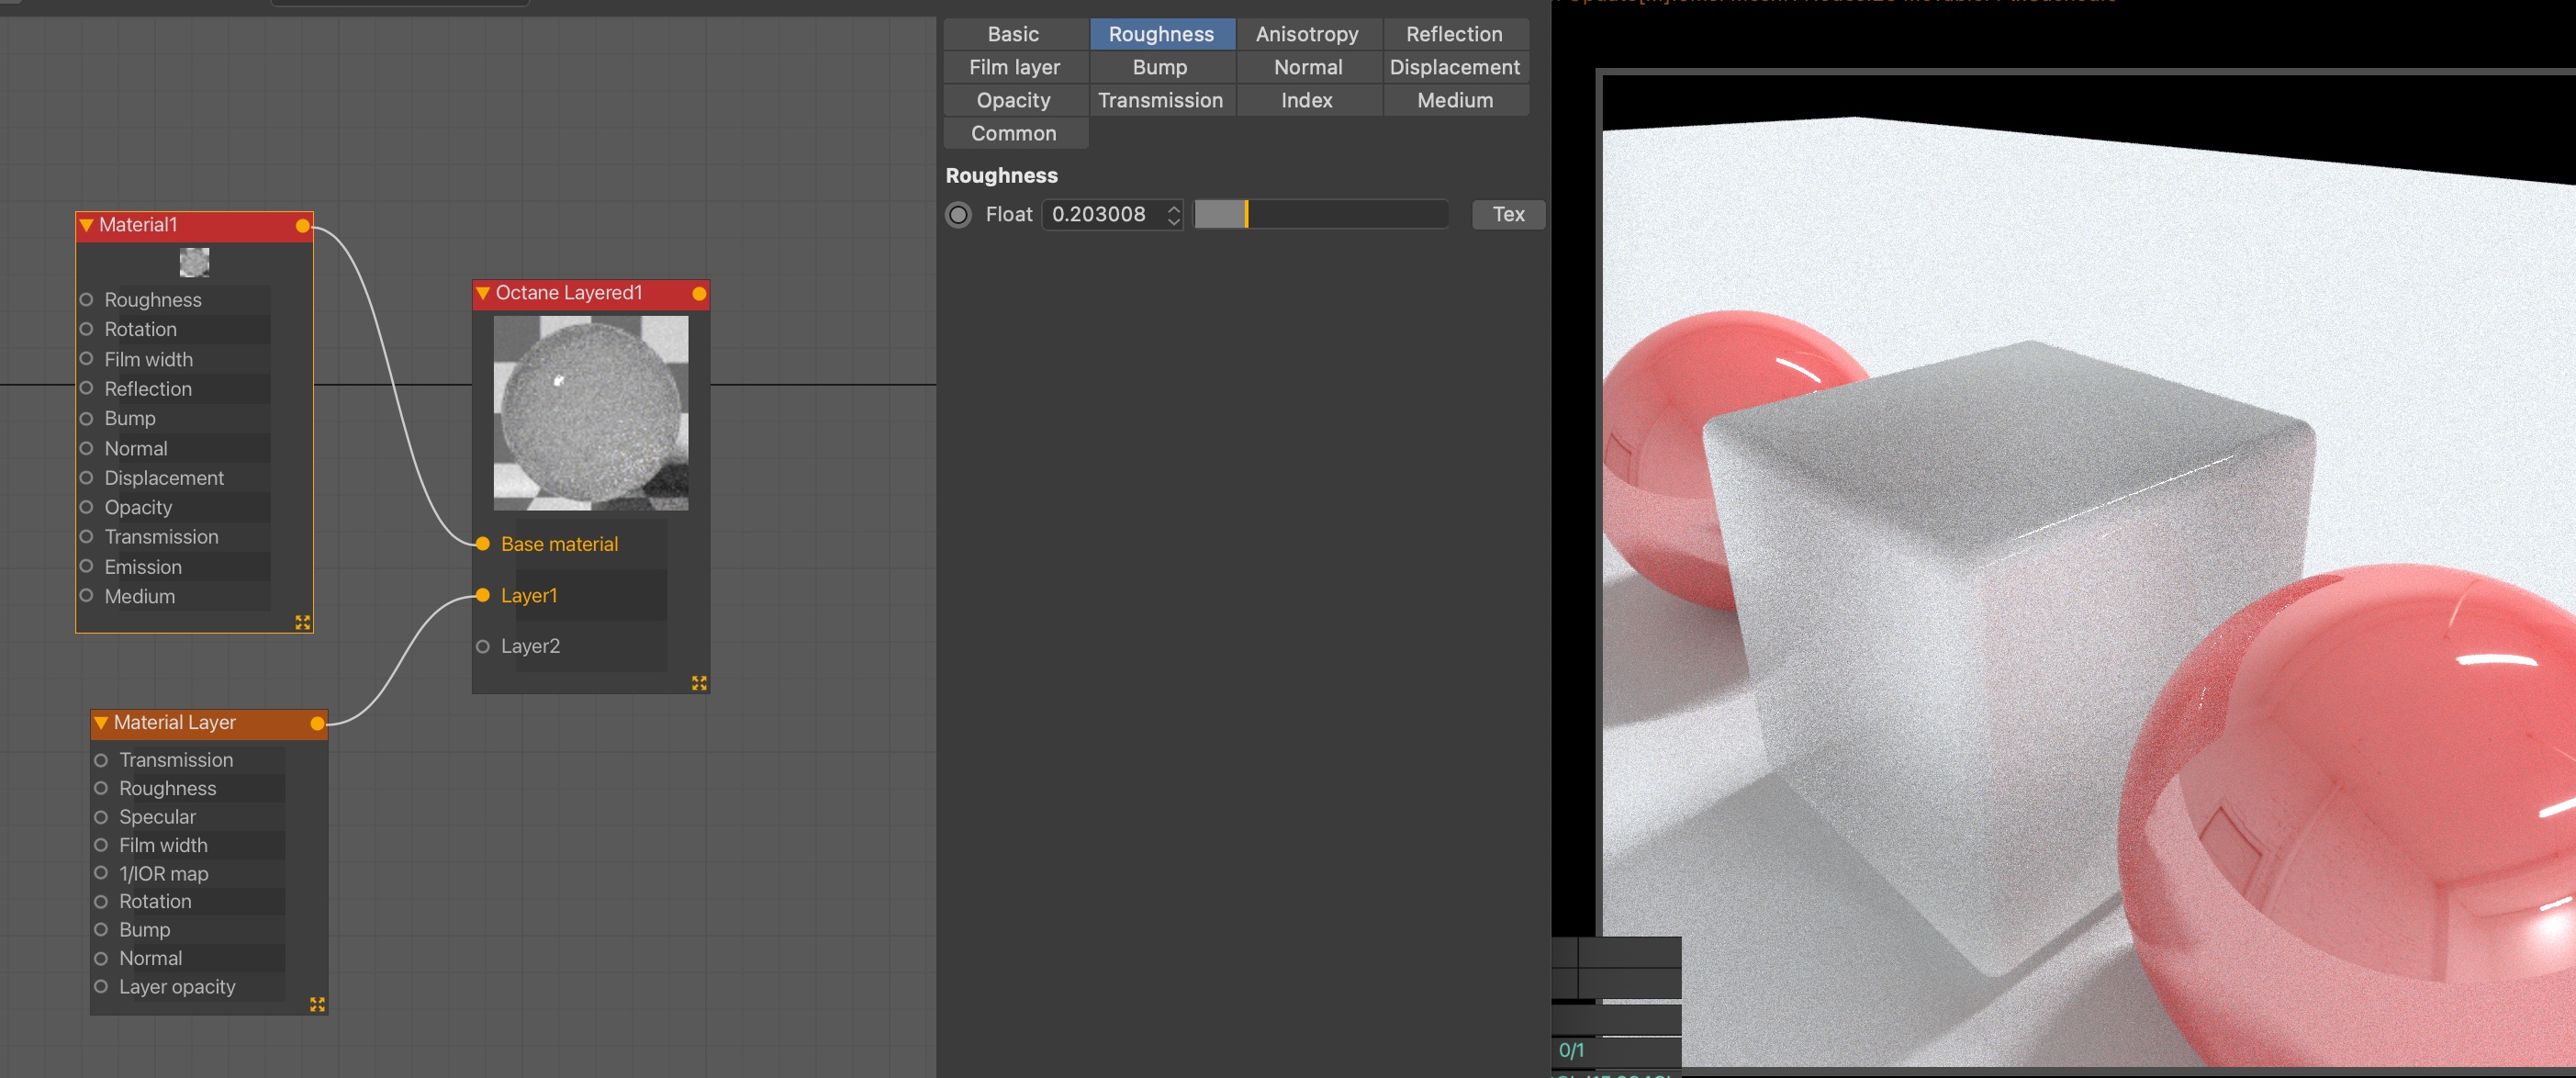The width and height of the screenshot is (2576, 1078).
Task: Toggle the Float roughness radio button
Action: (x=958, y=215)
